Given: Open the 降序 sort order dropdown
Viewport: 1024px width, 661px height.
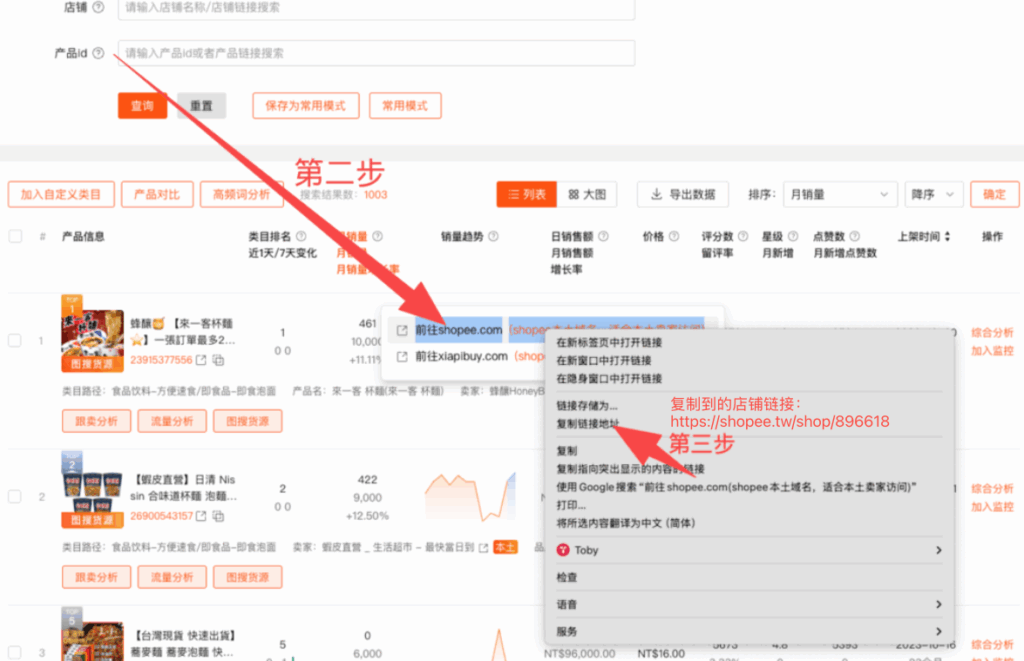Looking at the screenshot, I should (x=933, y=194).
